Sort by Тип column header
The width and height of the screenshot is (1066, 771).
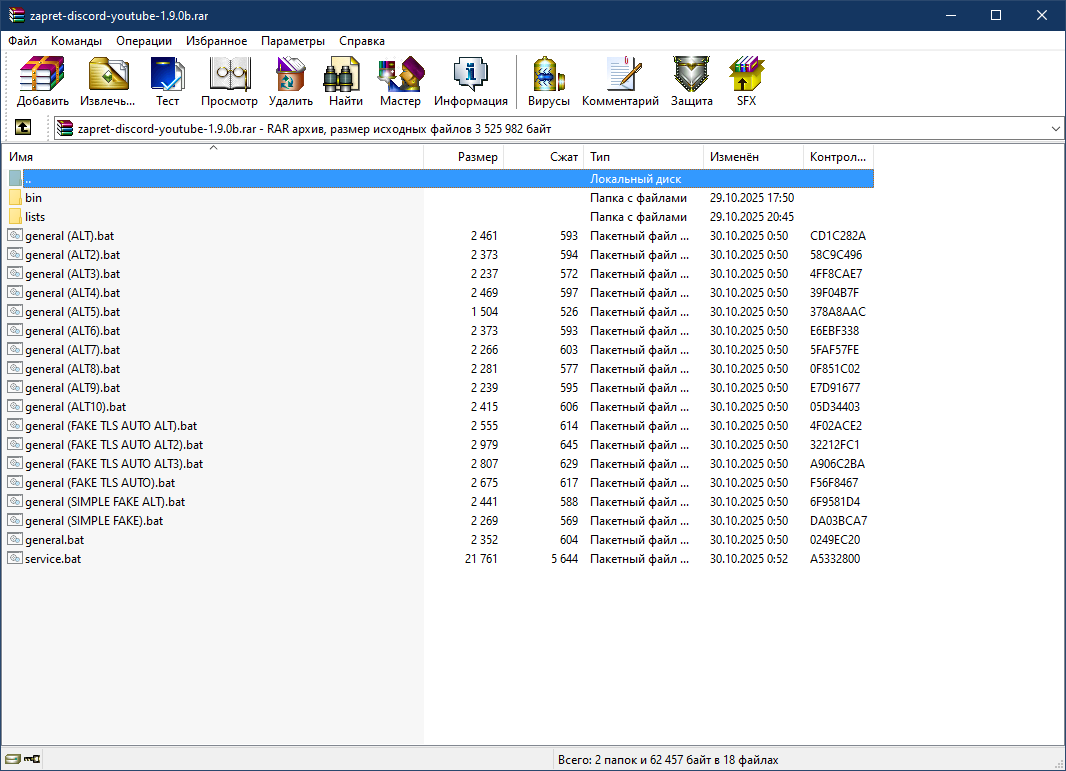pyautogui.click(x=643, y=156)
